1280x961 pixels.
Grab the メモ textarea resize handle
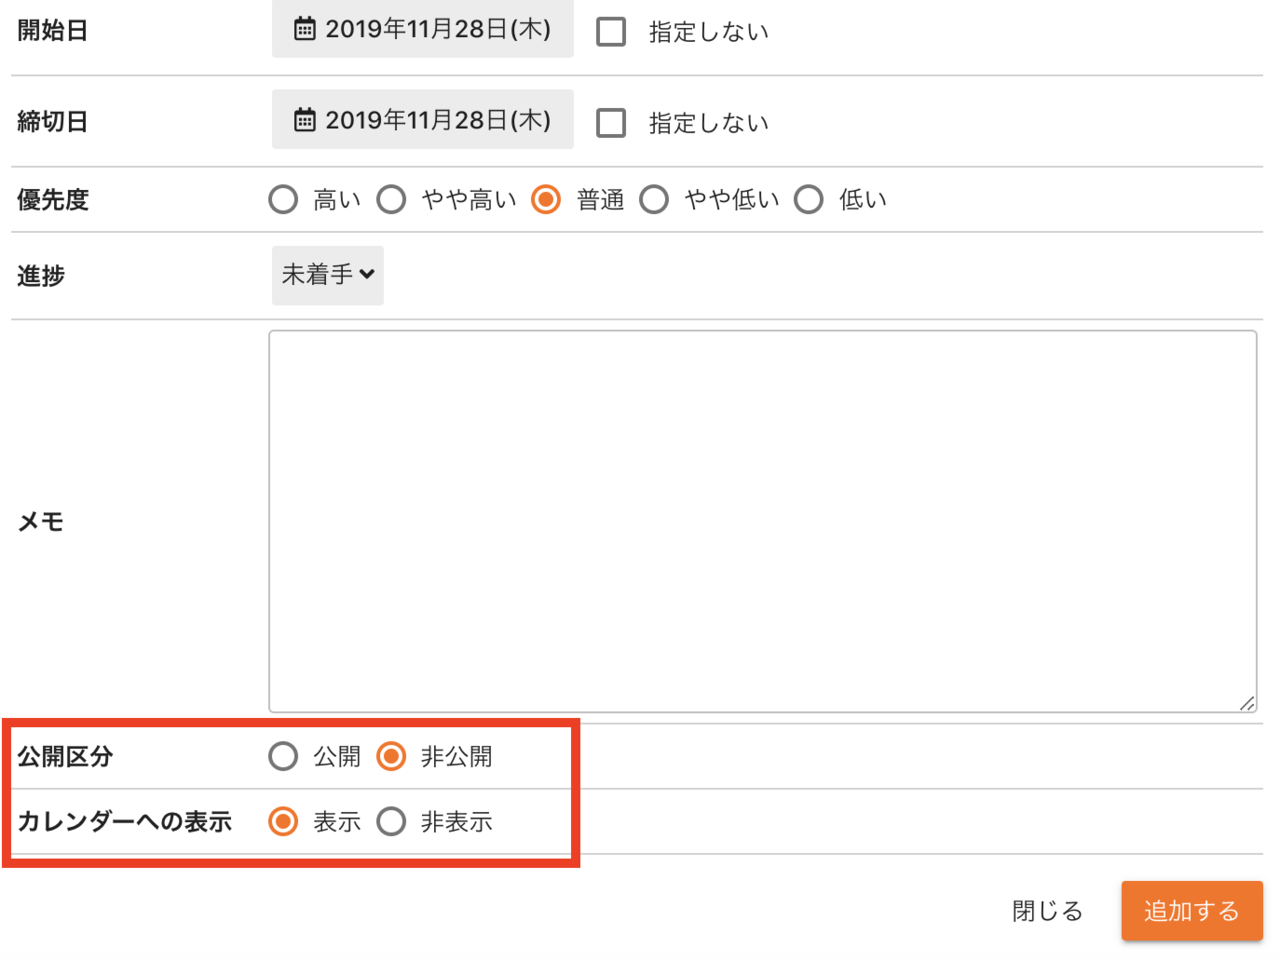(x=1247, y=703)
